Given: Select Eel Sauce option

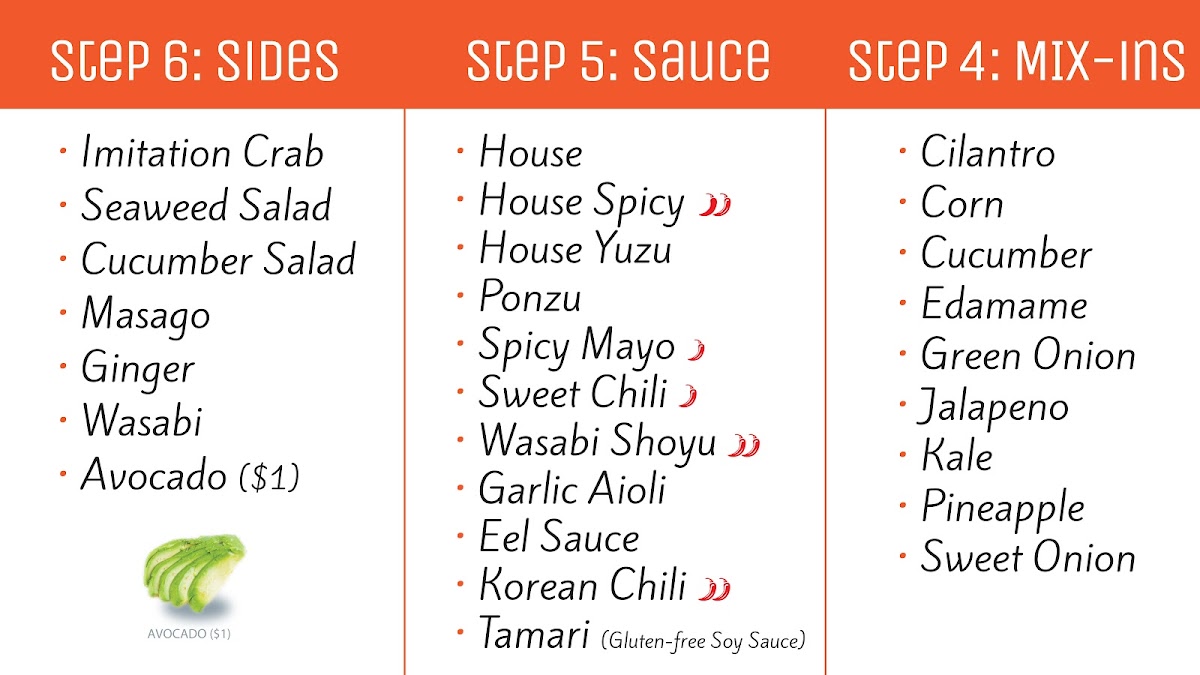Looking at the screenshot, I should tap(559, 538).
